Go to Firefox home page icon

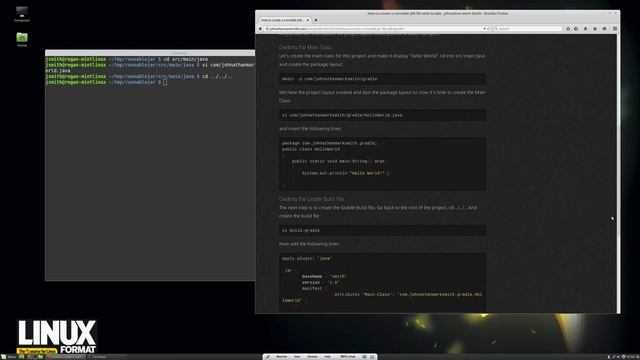point(595,29)
